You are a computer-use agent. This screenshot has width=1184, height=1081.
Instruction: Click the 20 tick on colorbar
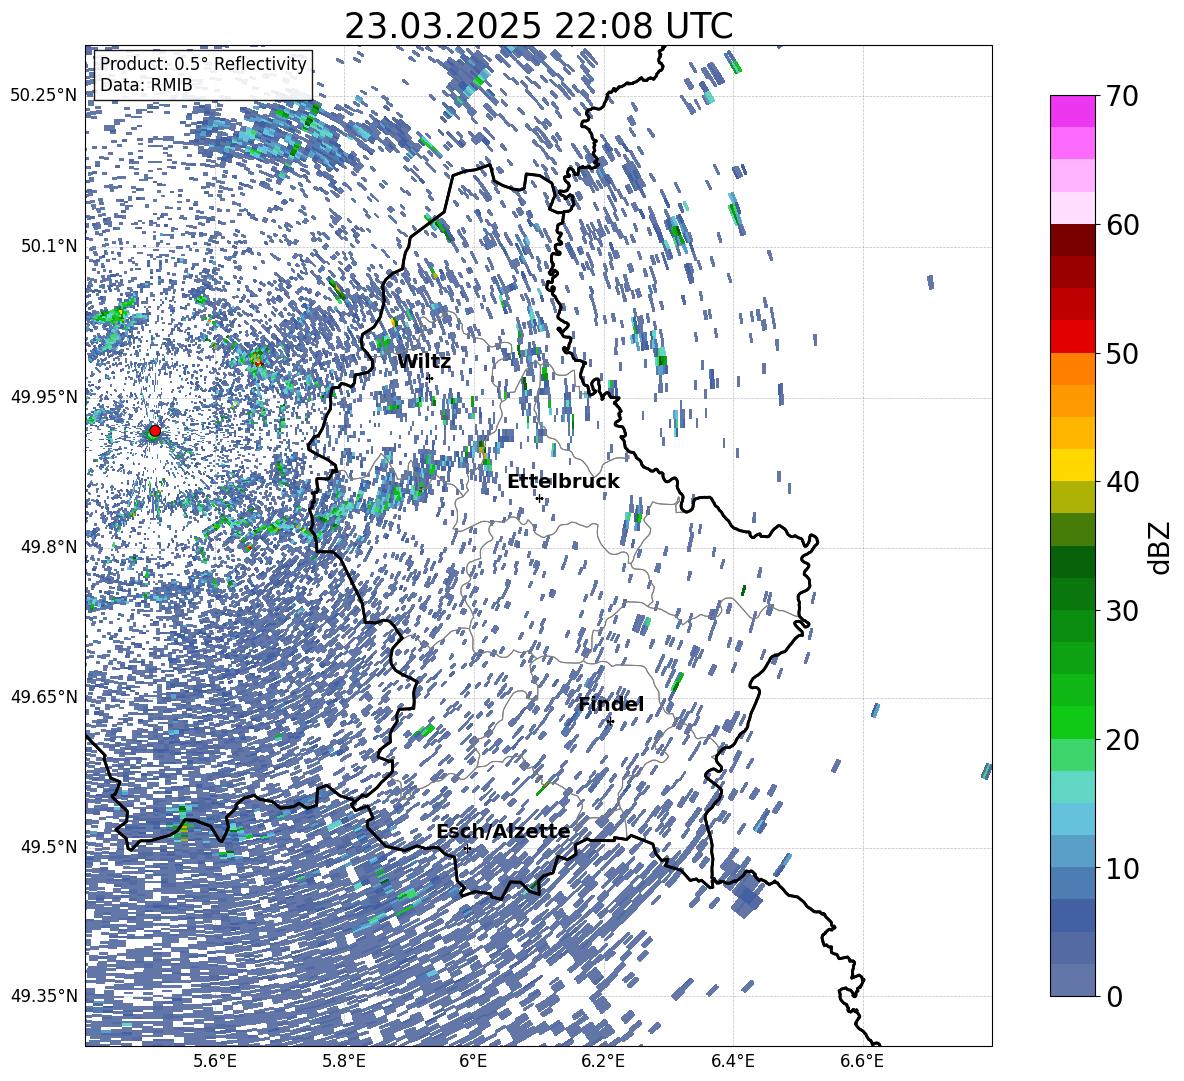point(1123,740)
